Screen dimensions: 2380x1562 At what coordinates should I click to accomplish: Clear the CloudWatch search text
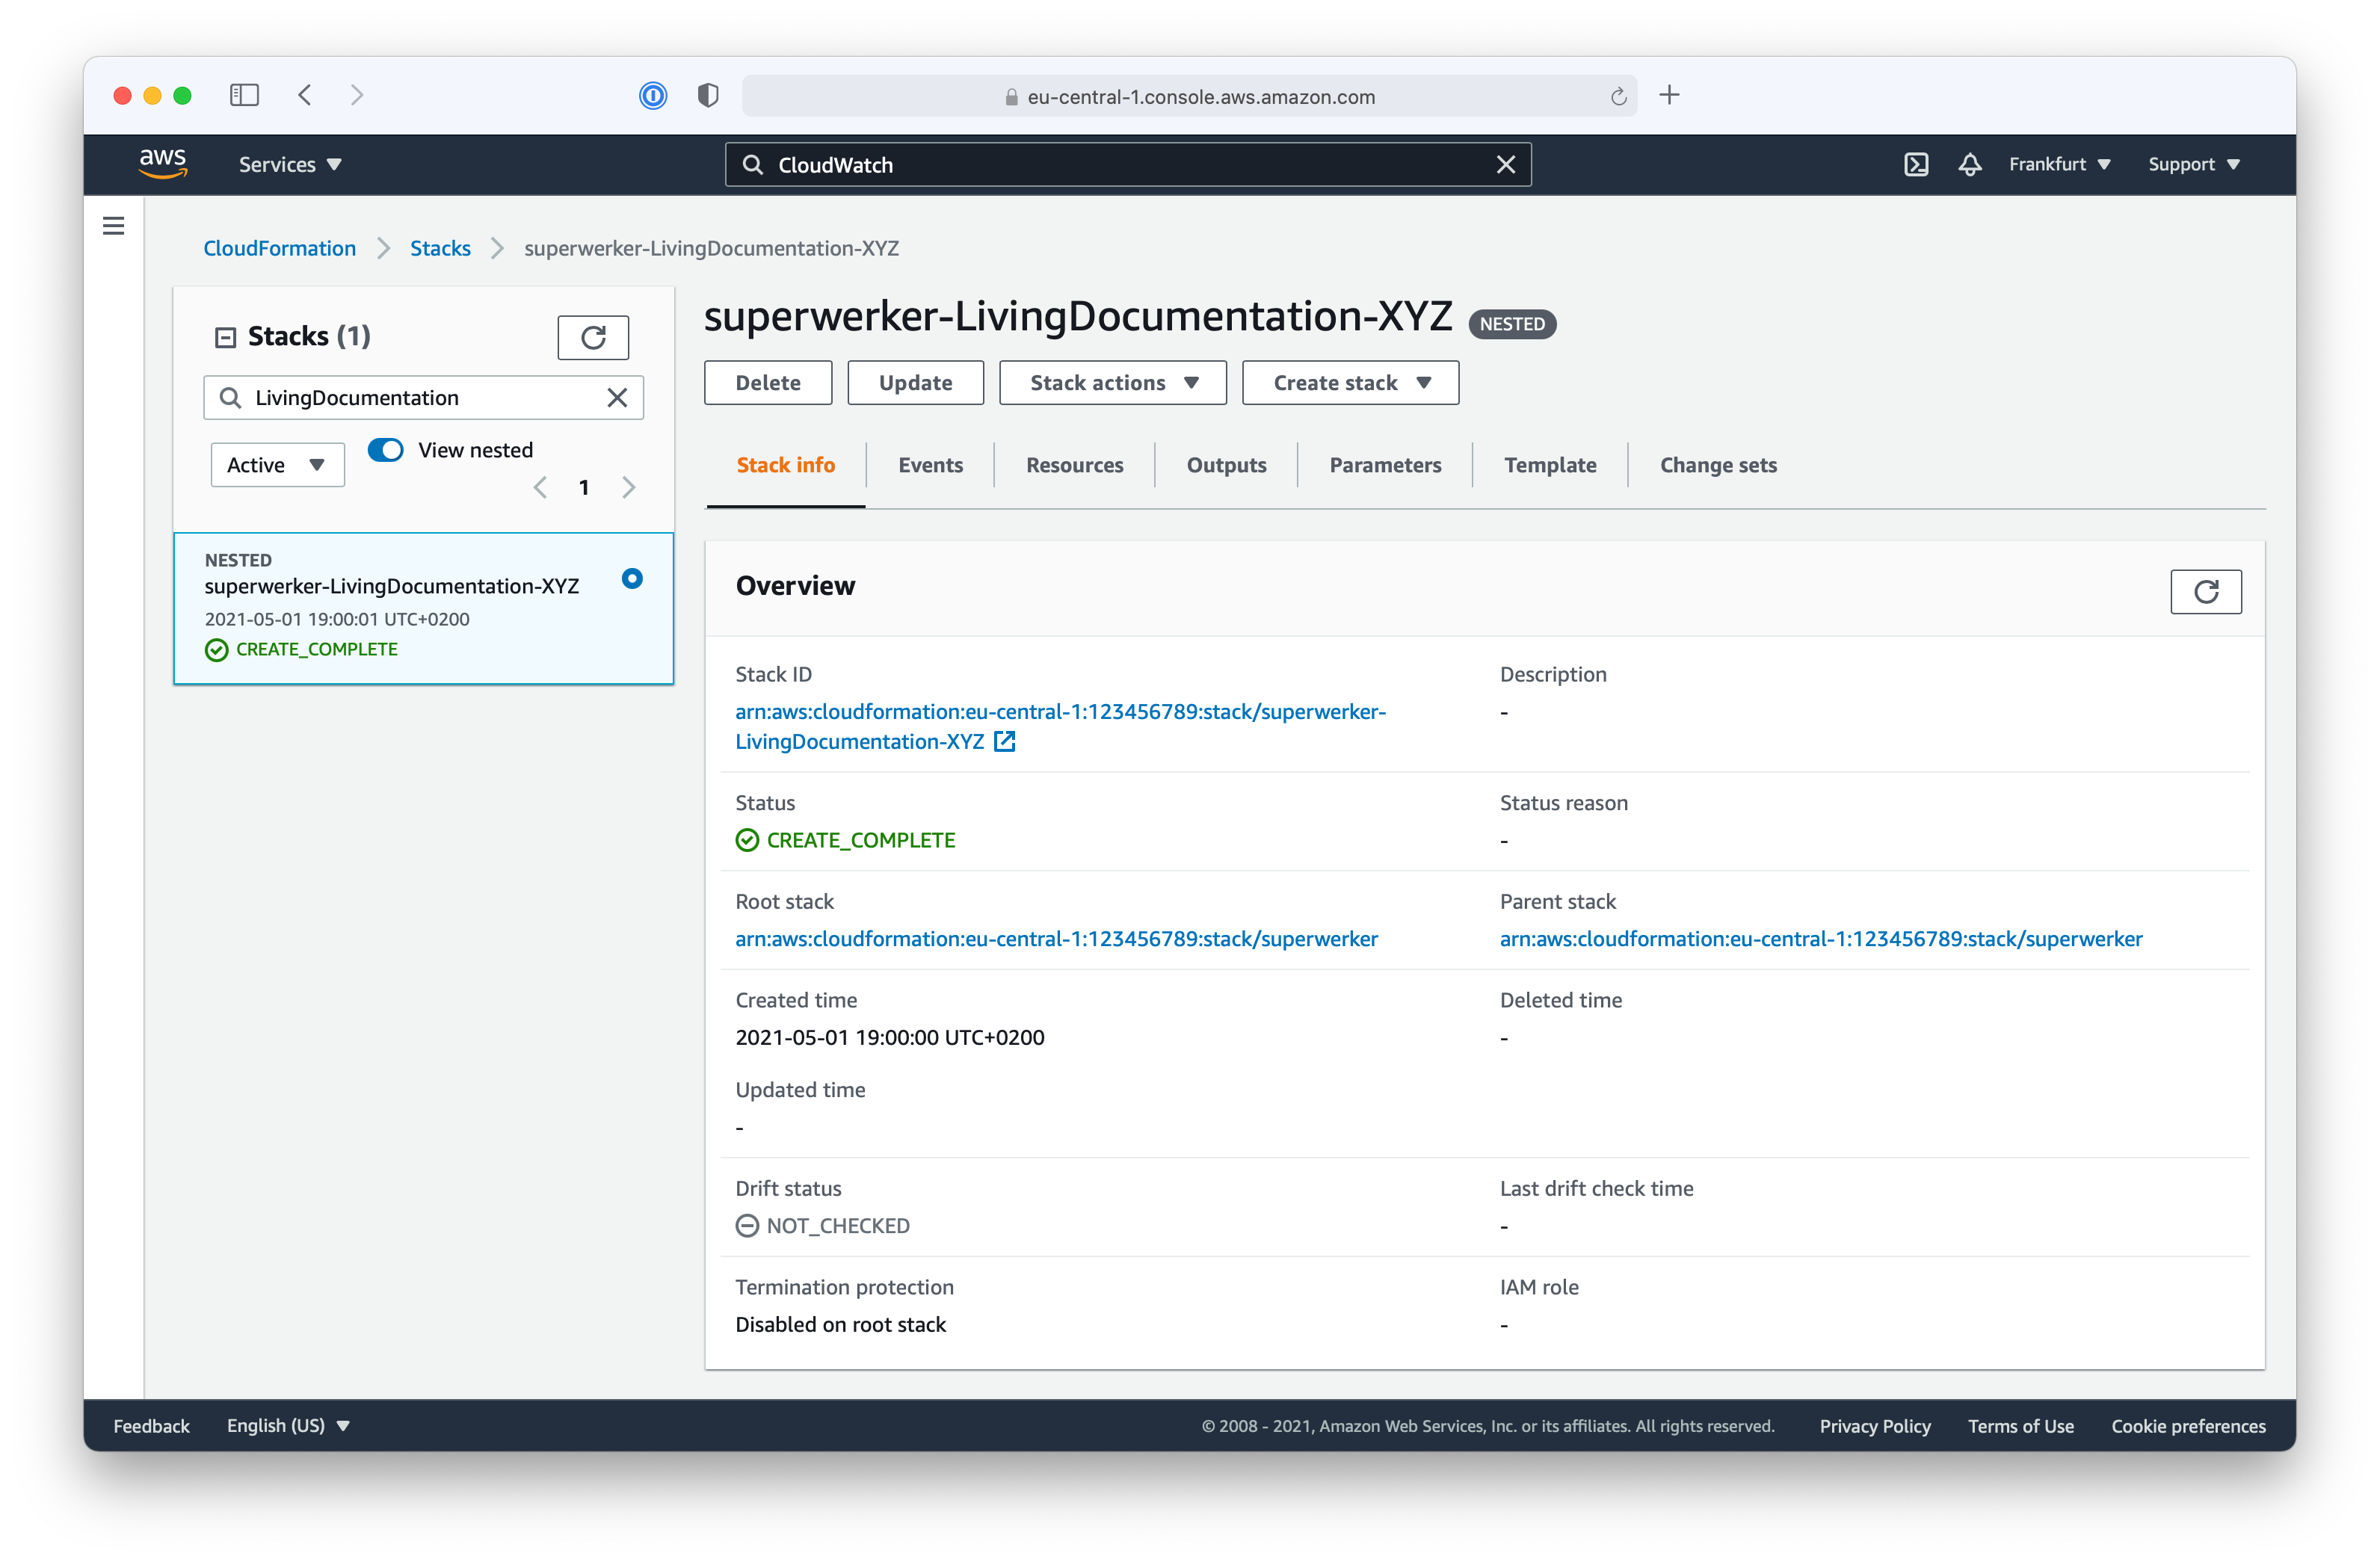(x=1505, y=164)
